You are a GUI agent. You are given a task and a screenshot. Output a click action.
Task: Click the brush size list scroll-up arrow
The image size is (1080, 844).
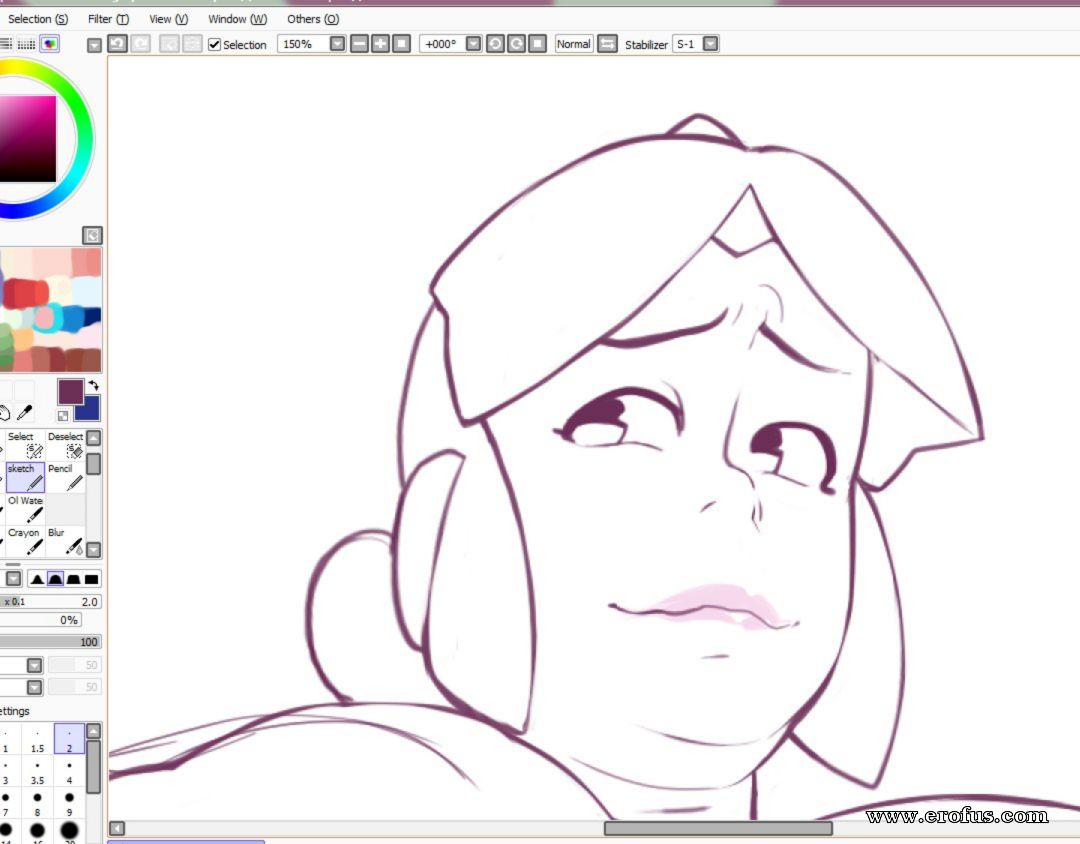click(x=94, y=731)
